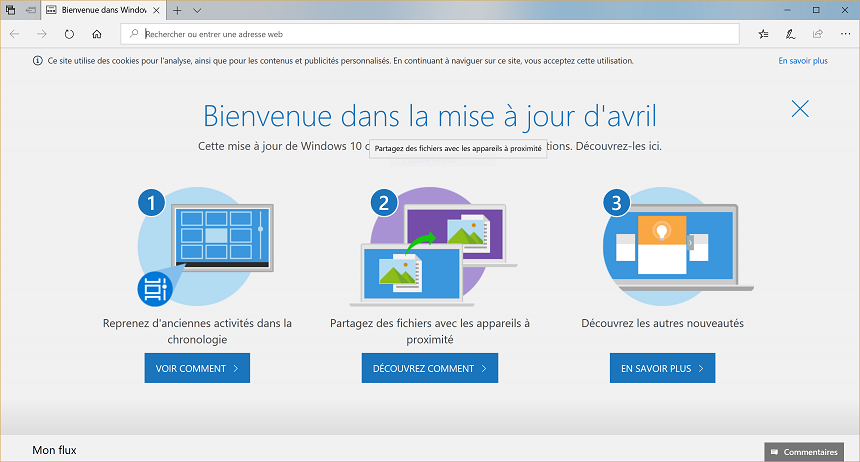The width and height of the screenshot is (860, 462).
Task: Add notes with the pen icon
Action: click(x=790, y=34)
